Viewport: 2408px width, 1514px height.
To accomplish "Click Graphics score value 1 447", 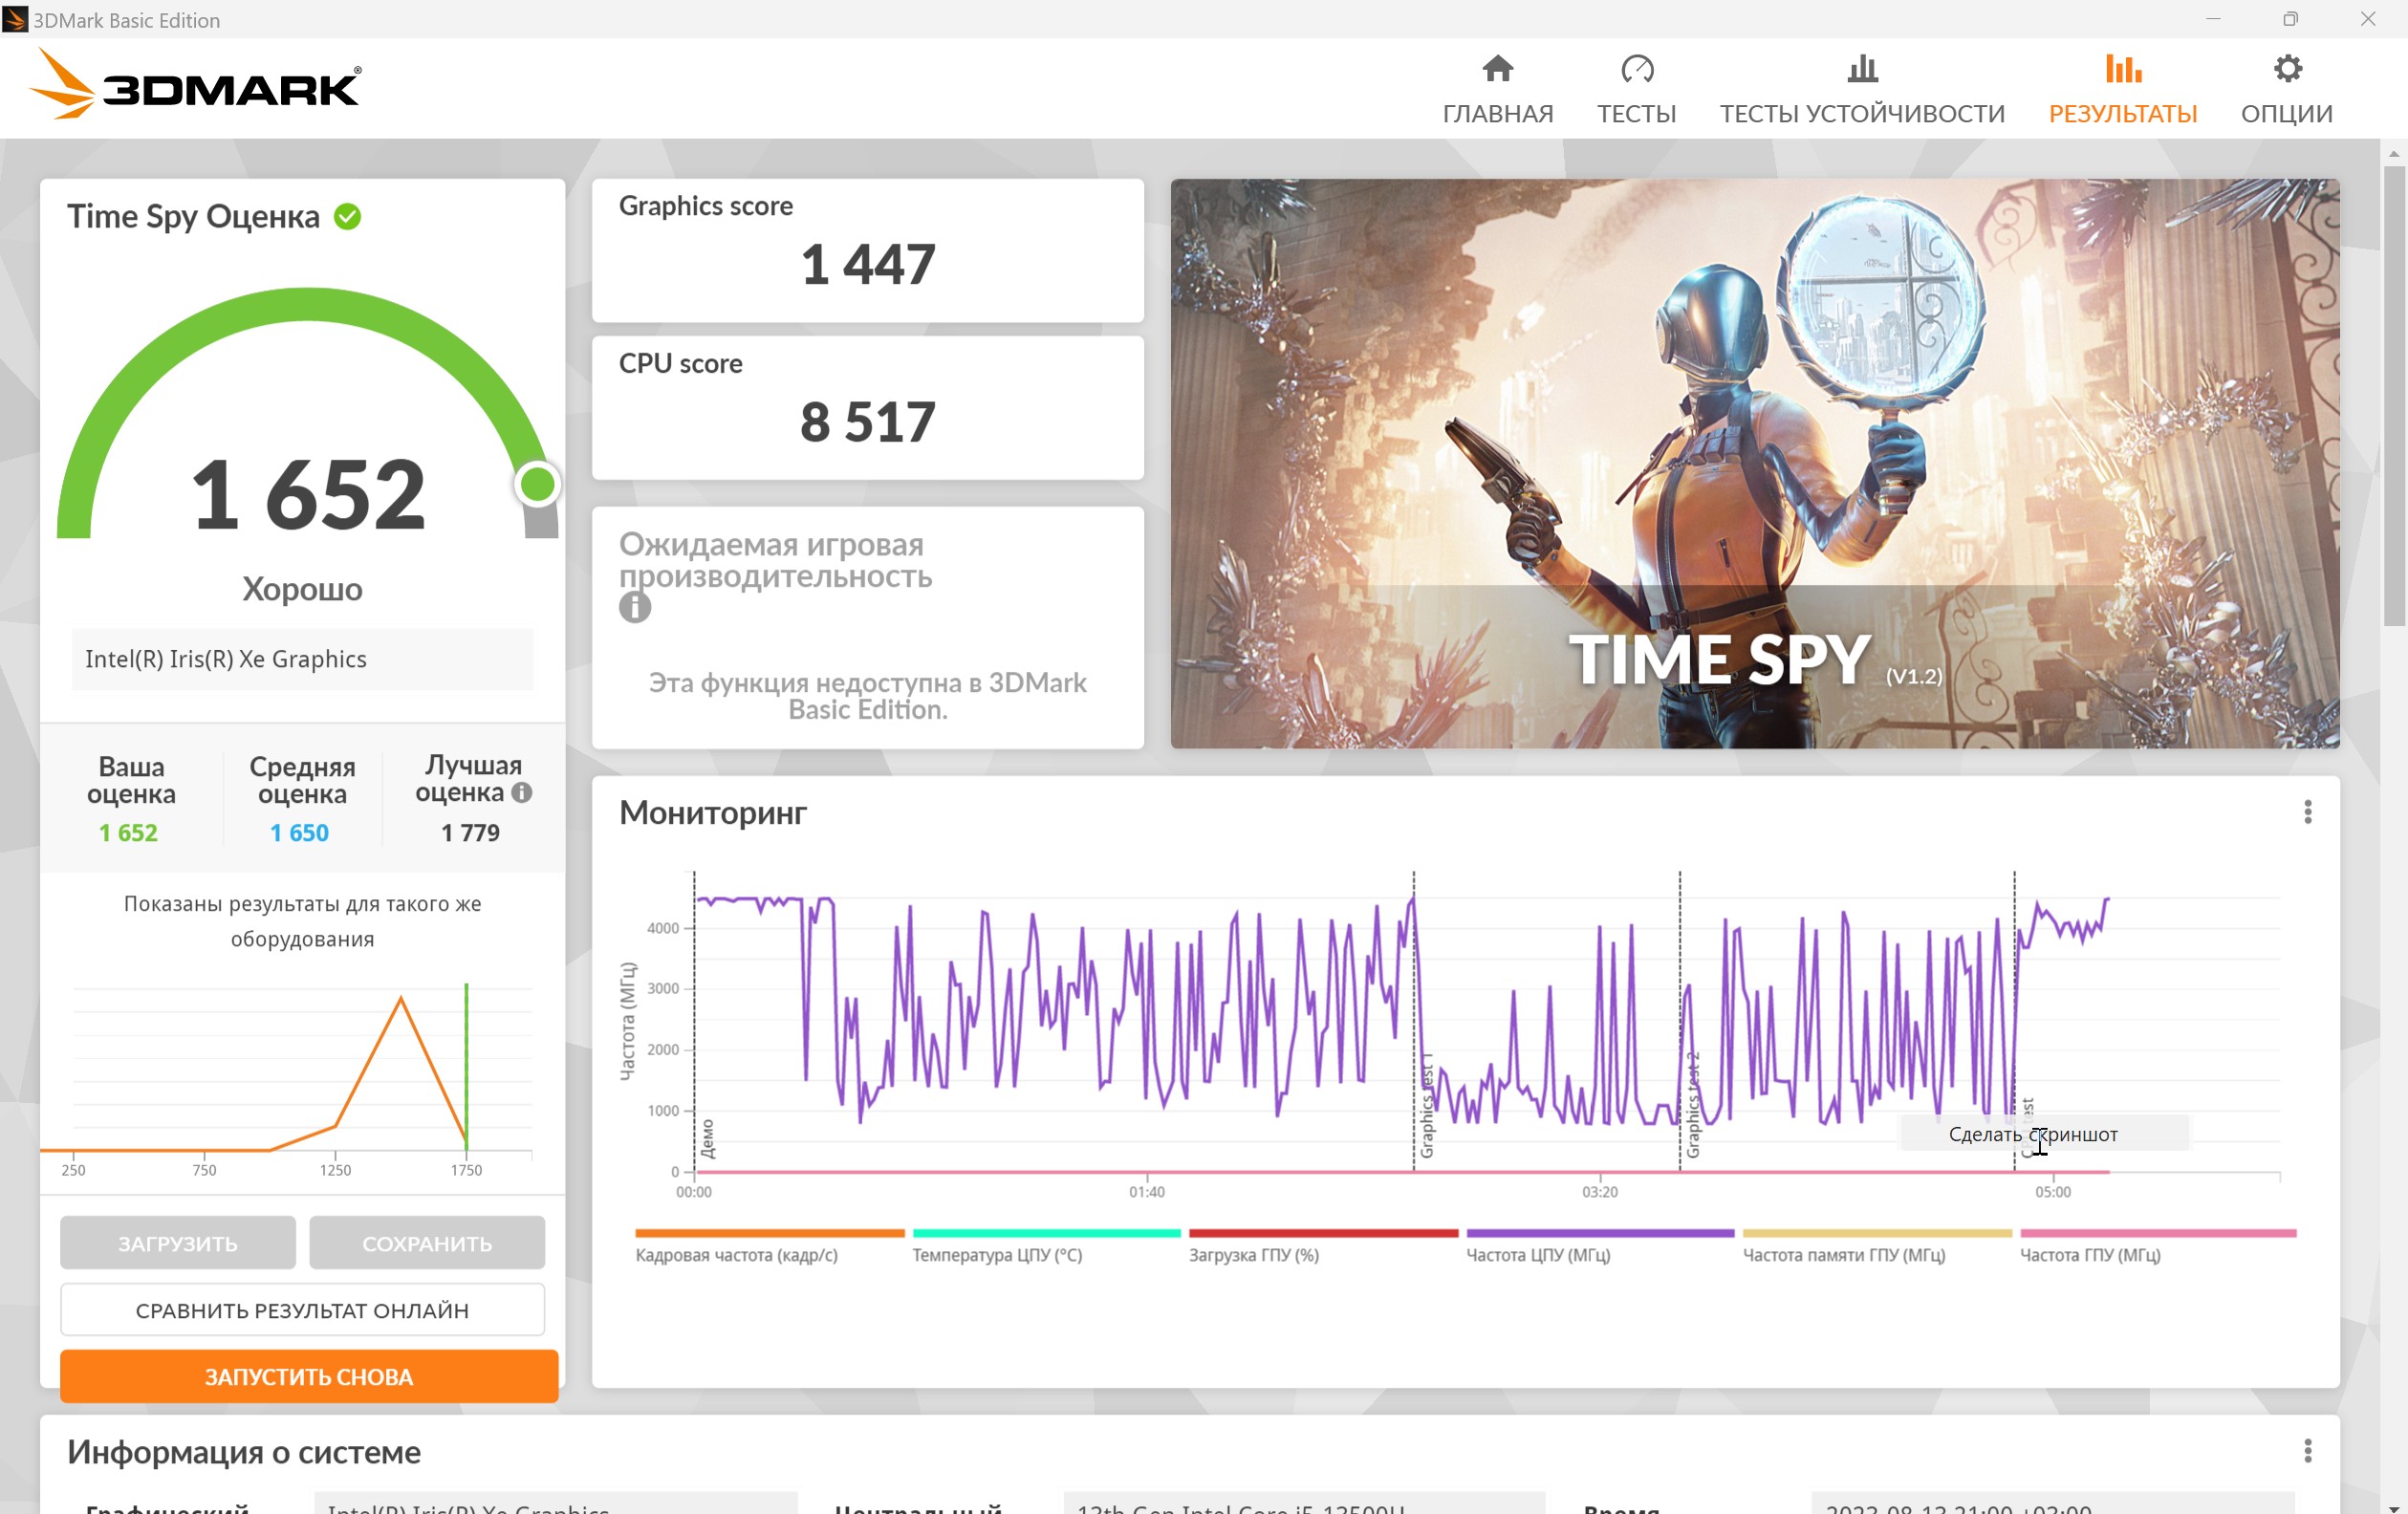I will [x=867, y=264].
